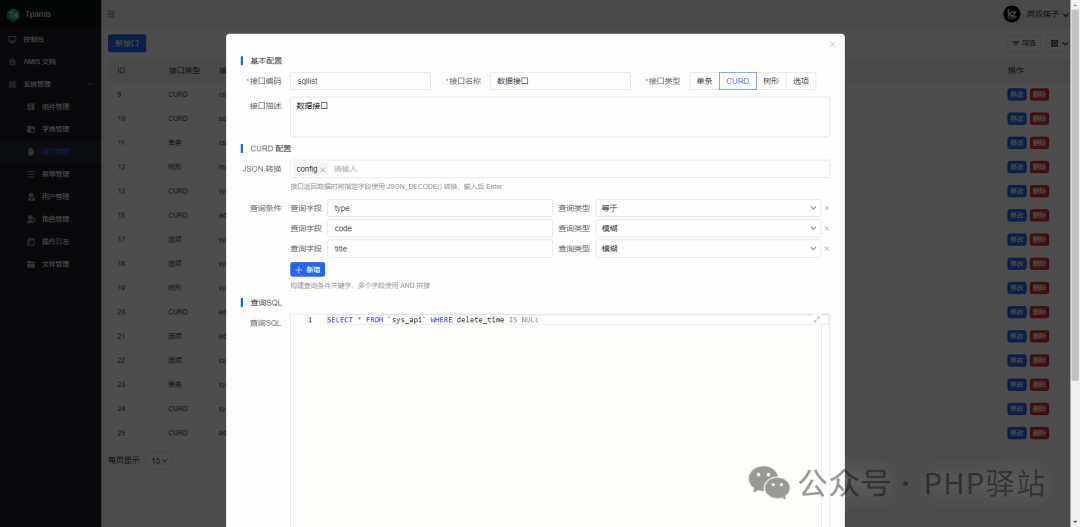Click ID cell 24 in the table
Image resolution: width=1080 pixels, height=527 pixels.
121,409
